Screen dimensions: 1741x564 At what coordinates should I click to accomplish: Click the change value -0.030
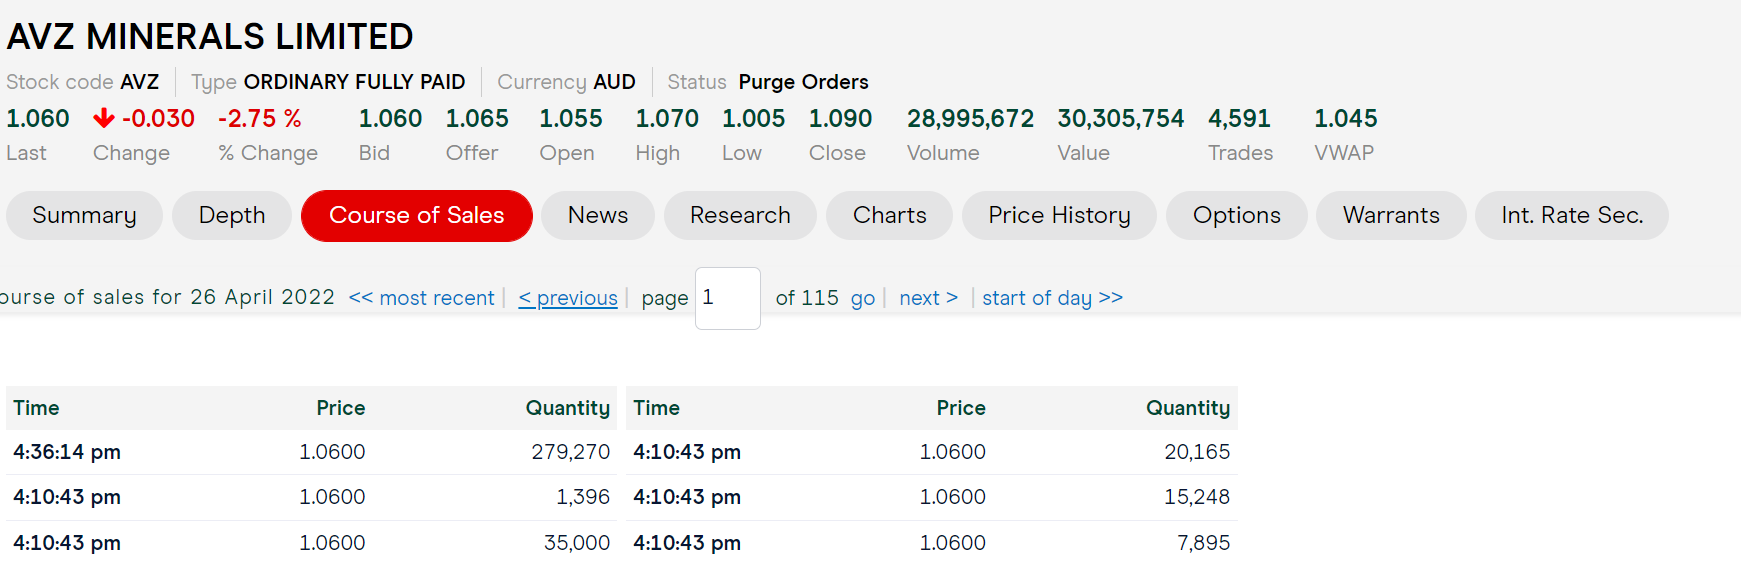(x=158, y=118)
